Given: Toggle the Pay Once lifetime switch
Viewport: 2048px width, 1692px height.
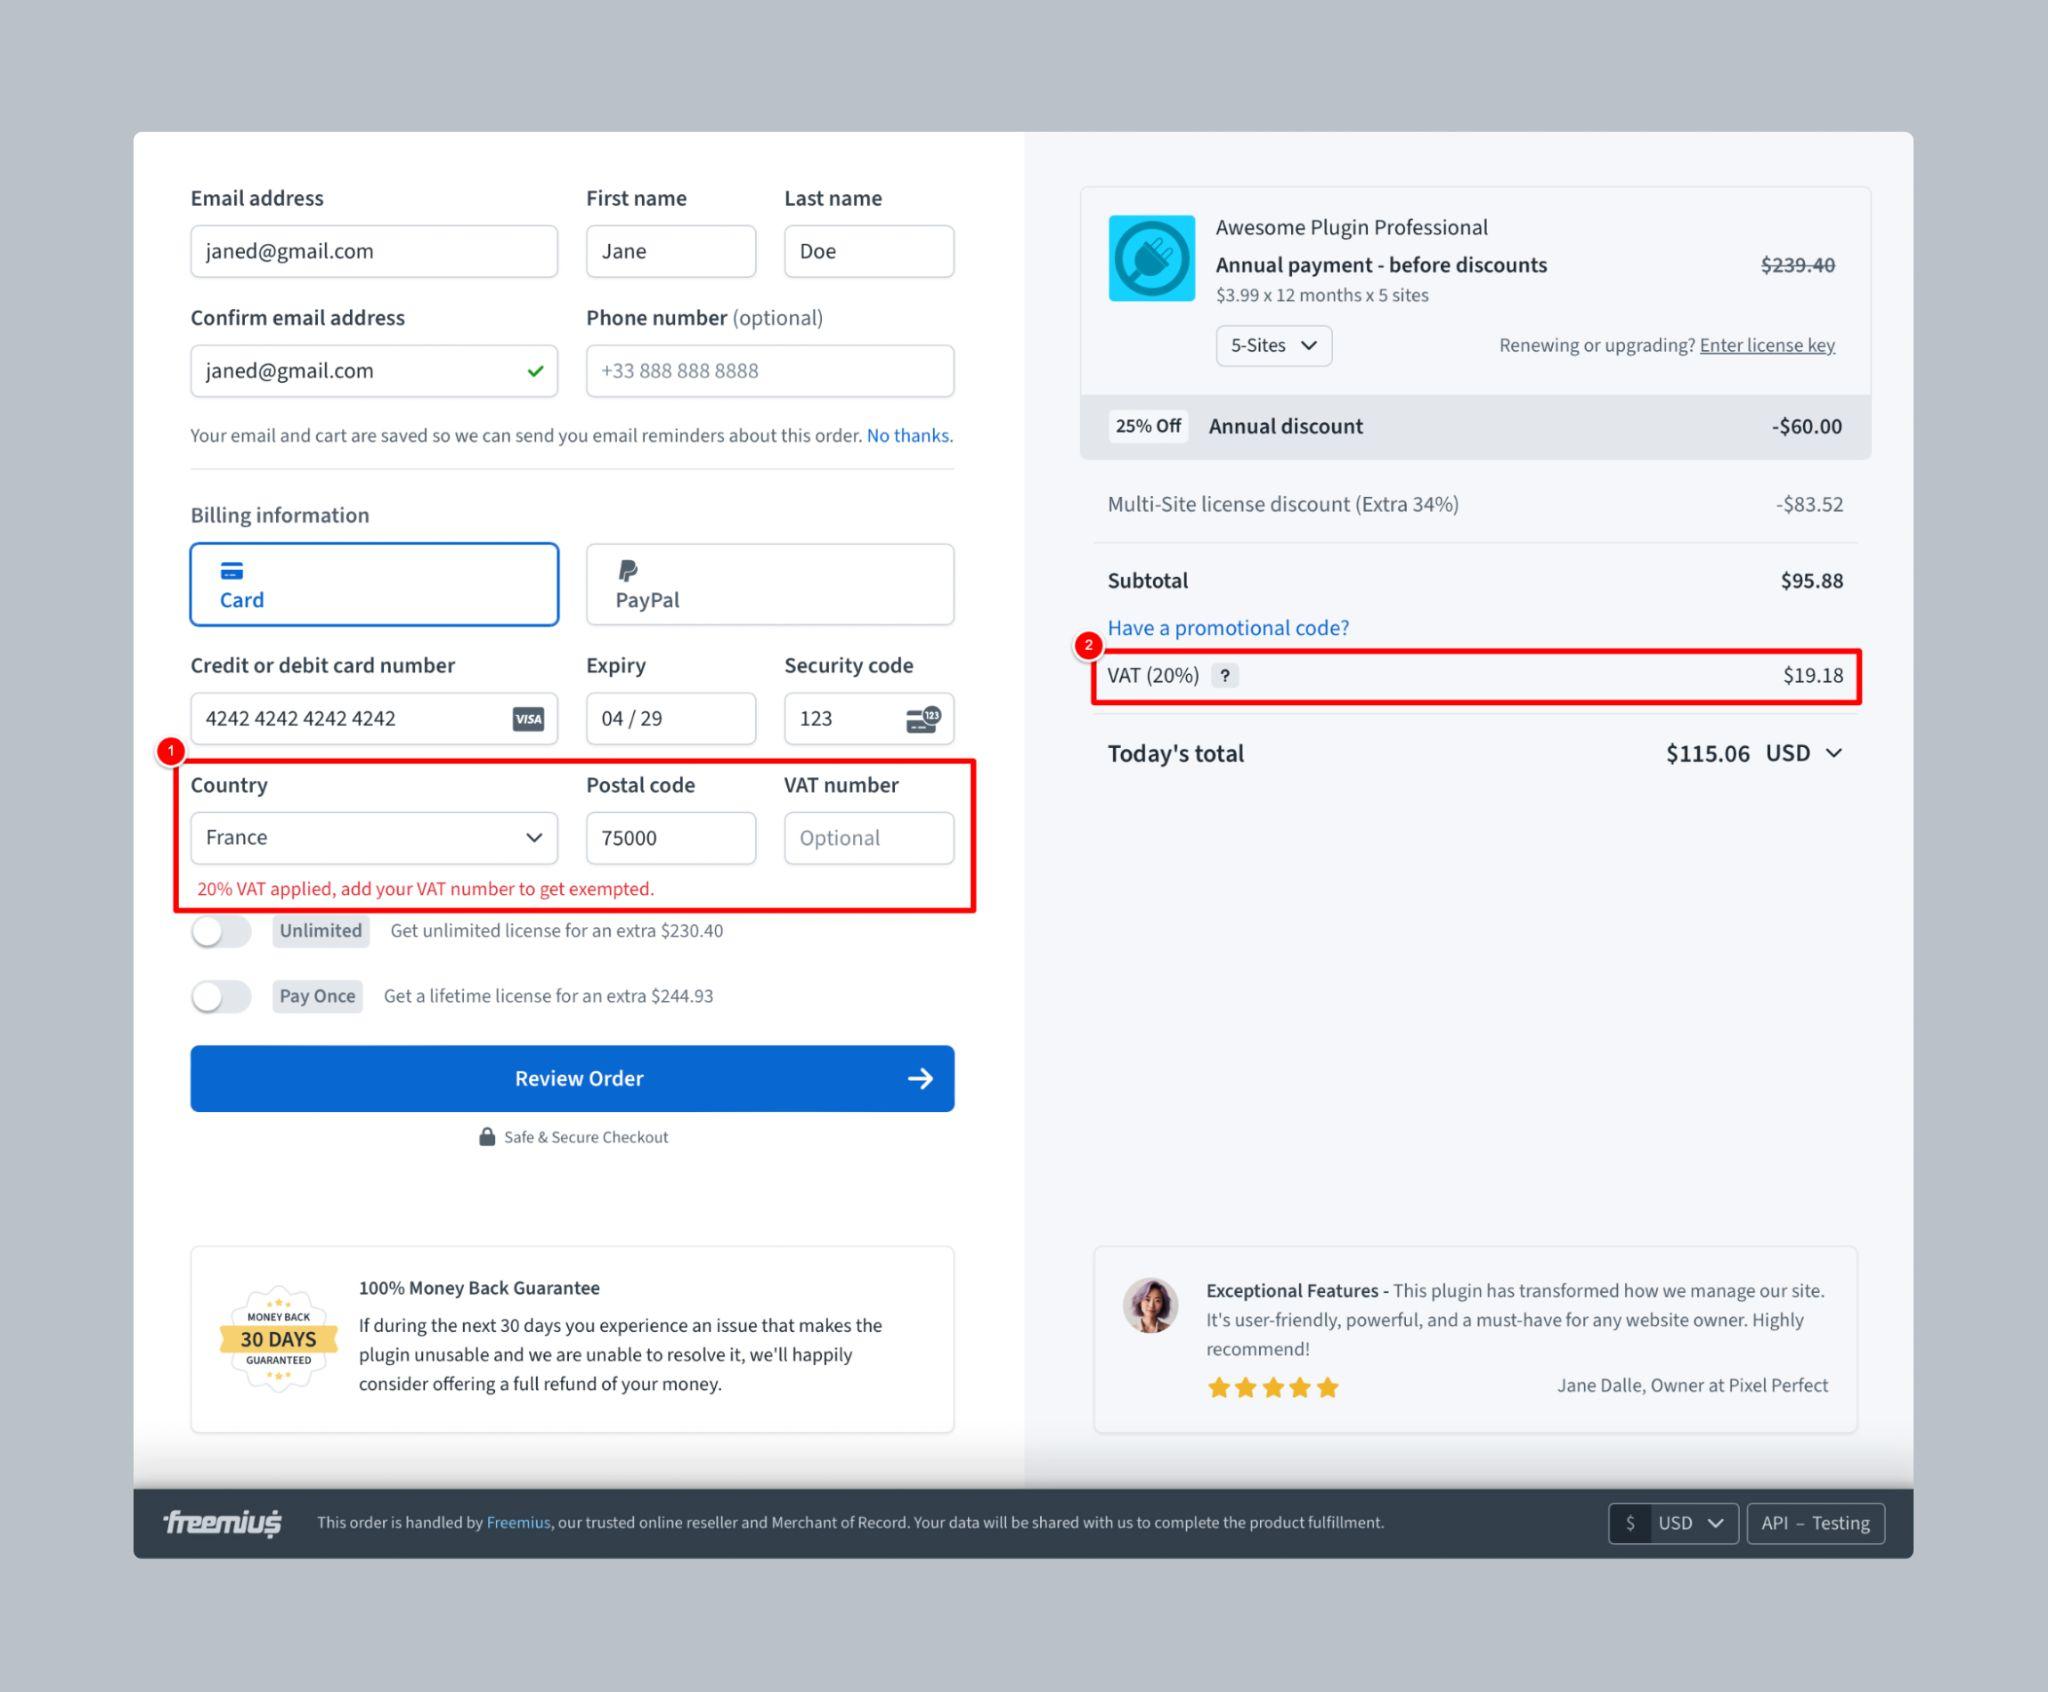Looking at the screenshot, I should click(x=221, y=996).
